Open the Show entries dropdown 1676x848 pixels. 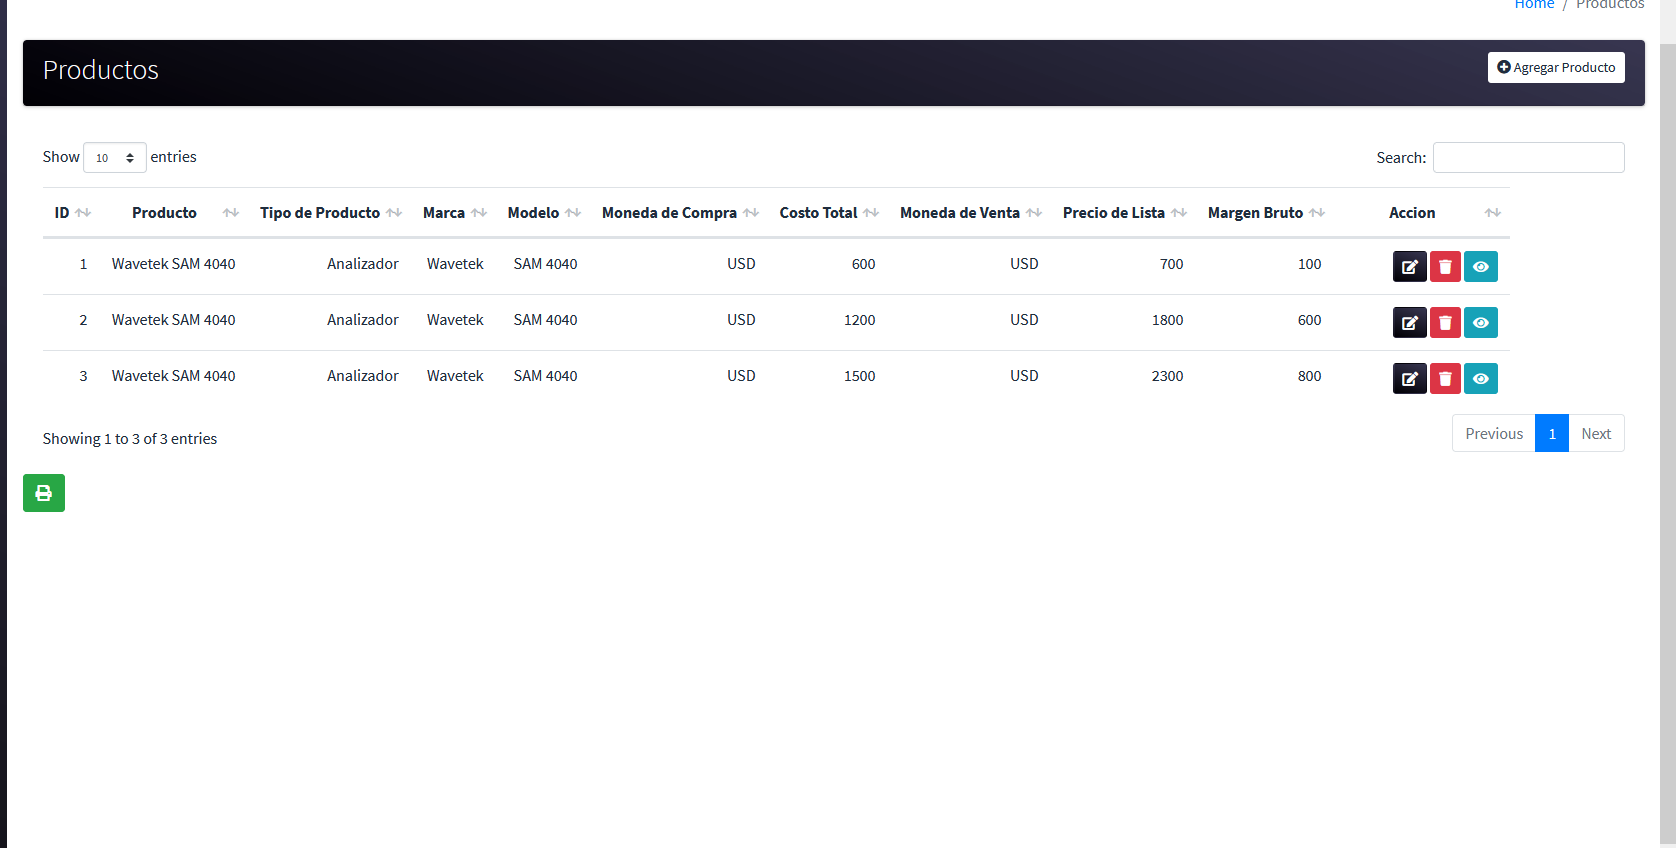pyautogui.click(x=114, y=158)
